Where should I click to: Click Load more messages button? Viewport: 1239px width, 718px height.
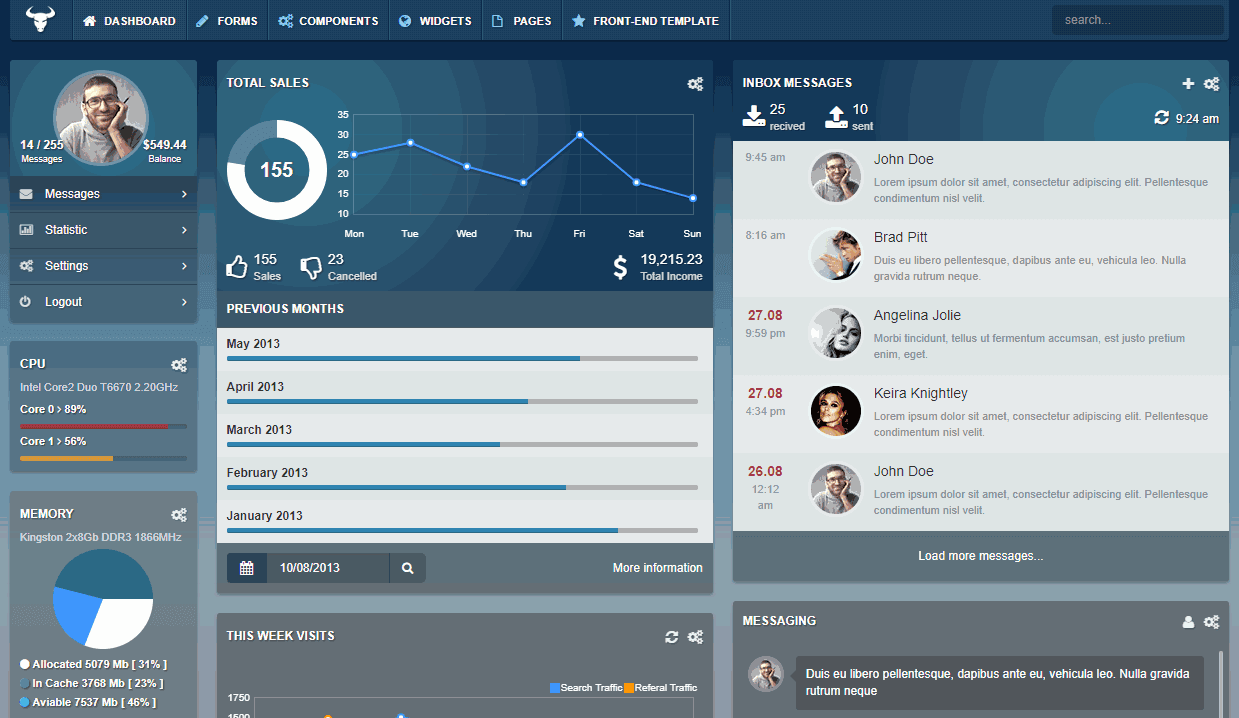981,556
